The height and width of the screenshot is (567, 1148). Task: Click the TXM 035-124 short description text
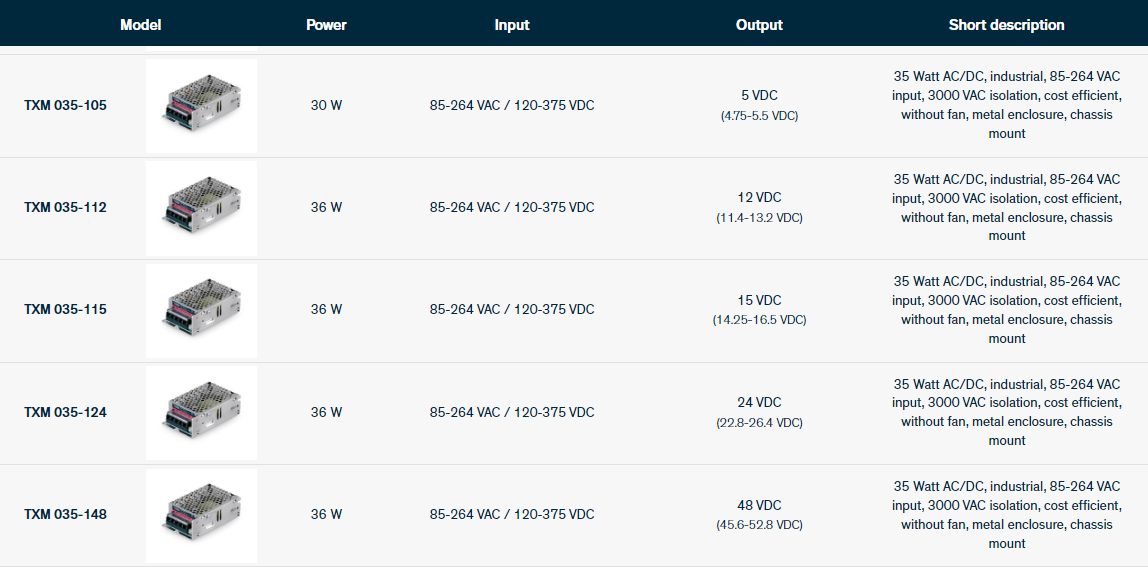tap(1006, 412)
